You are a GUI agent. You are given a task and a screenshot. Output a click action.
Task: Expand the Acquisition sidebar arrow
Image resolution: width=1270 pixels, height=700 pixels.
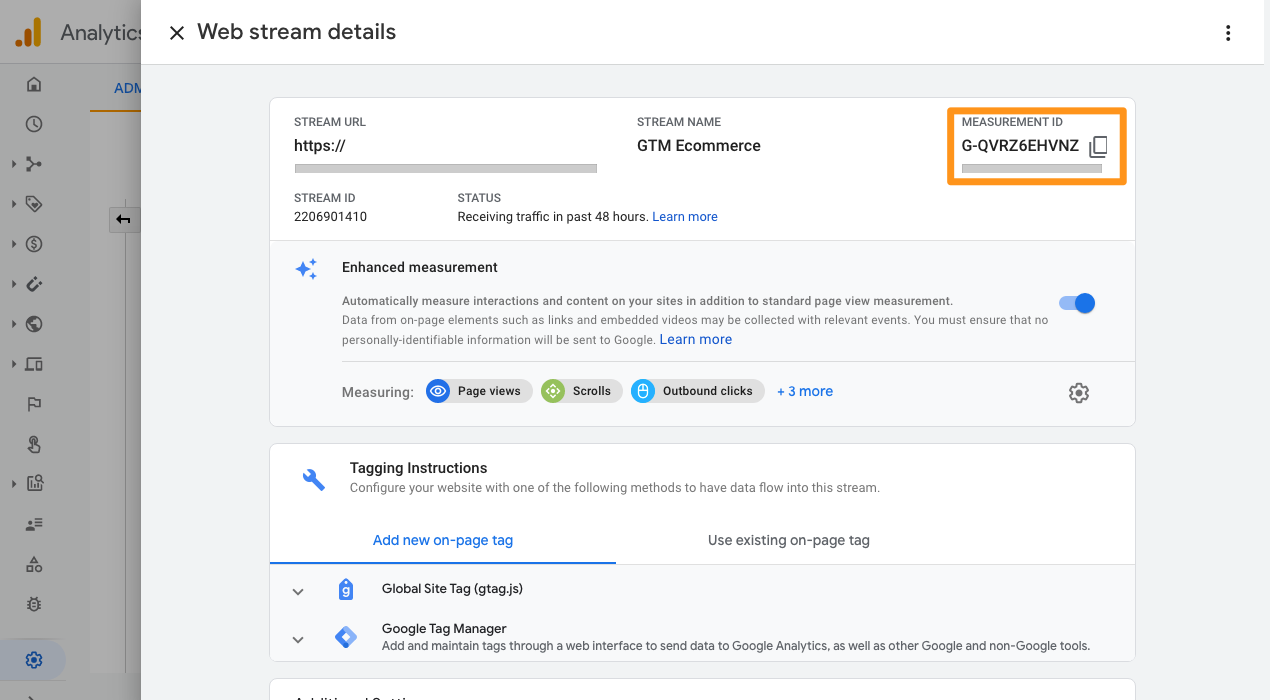pyautogui.click(x=14, y=164)
